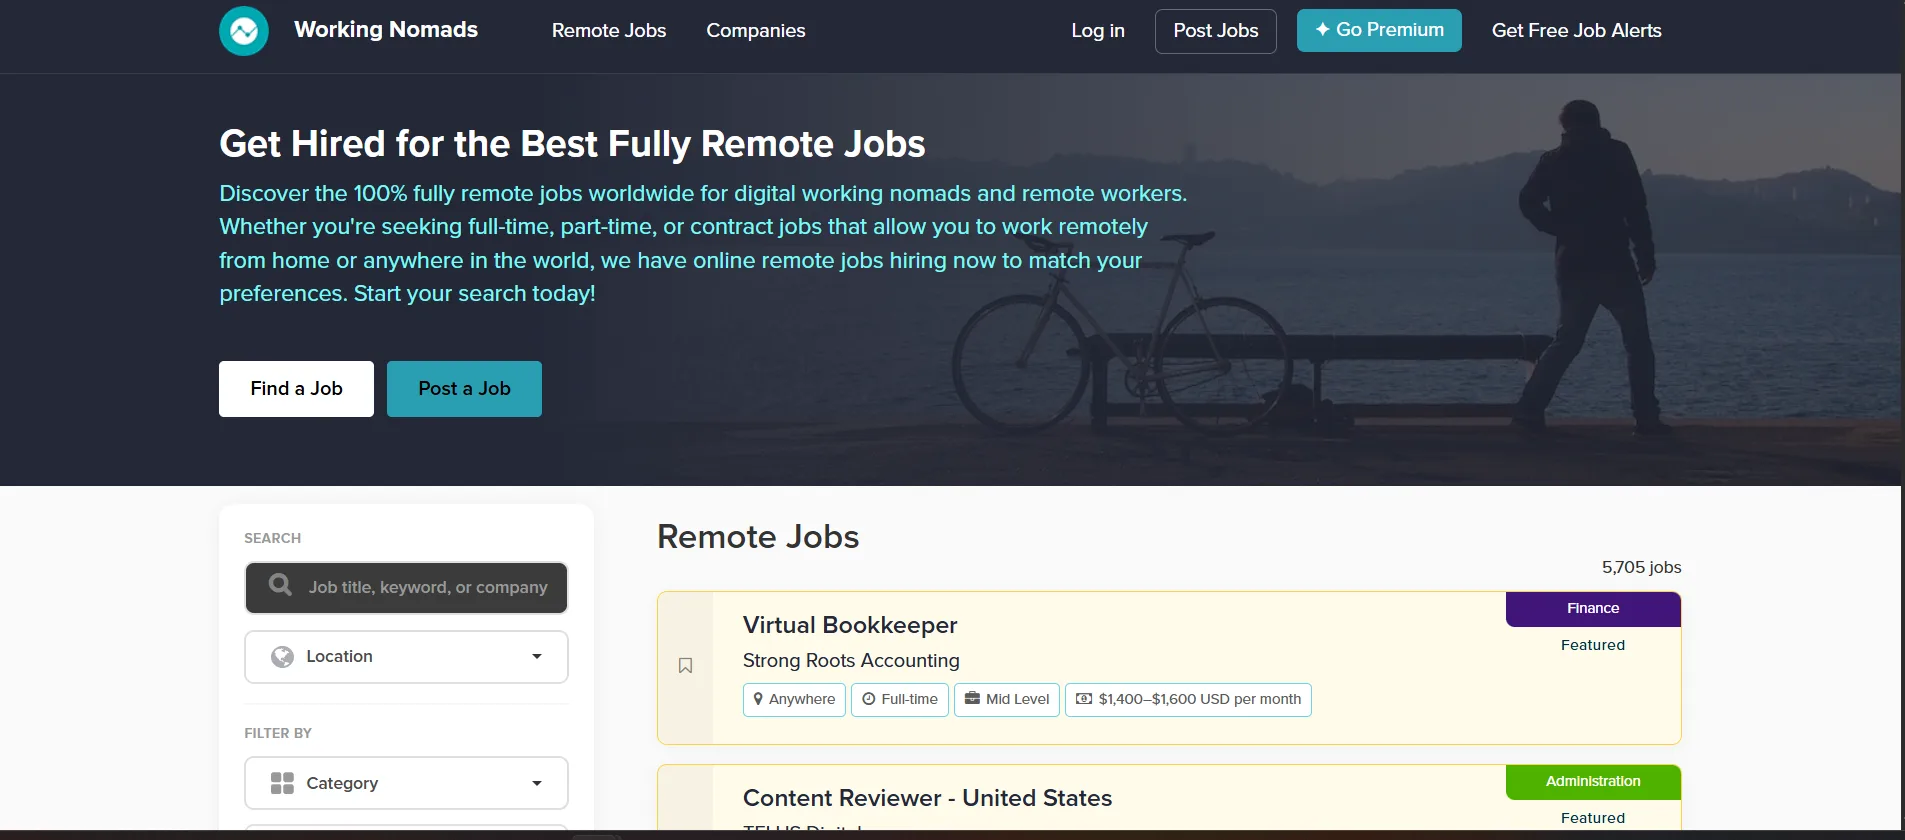Focus the job title search field

point(406,588)
